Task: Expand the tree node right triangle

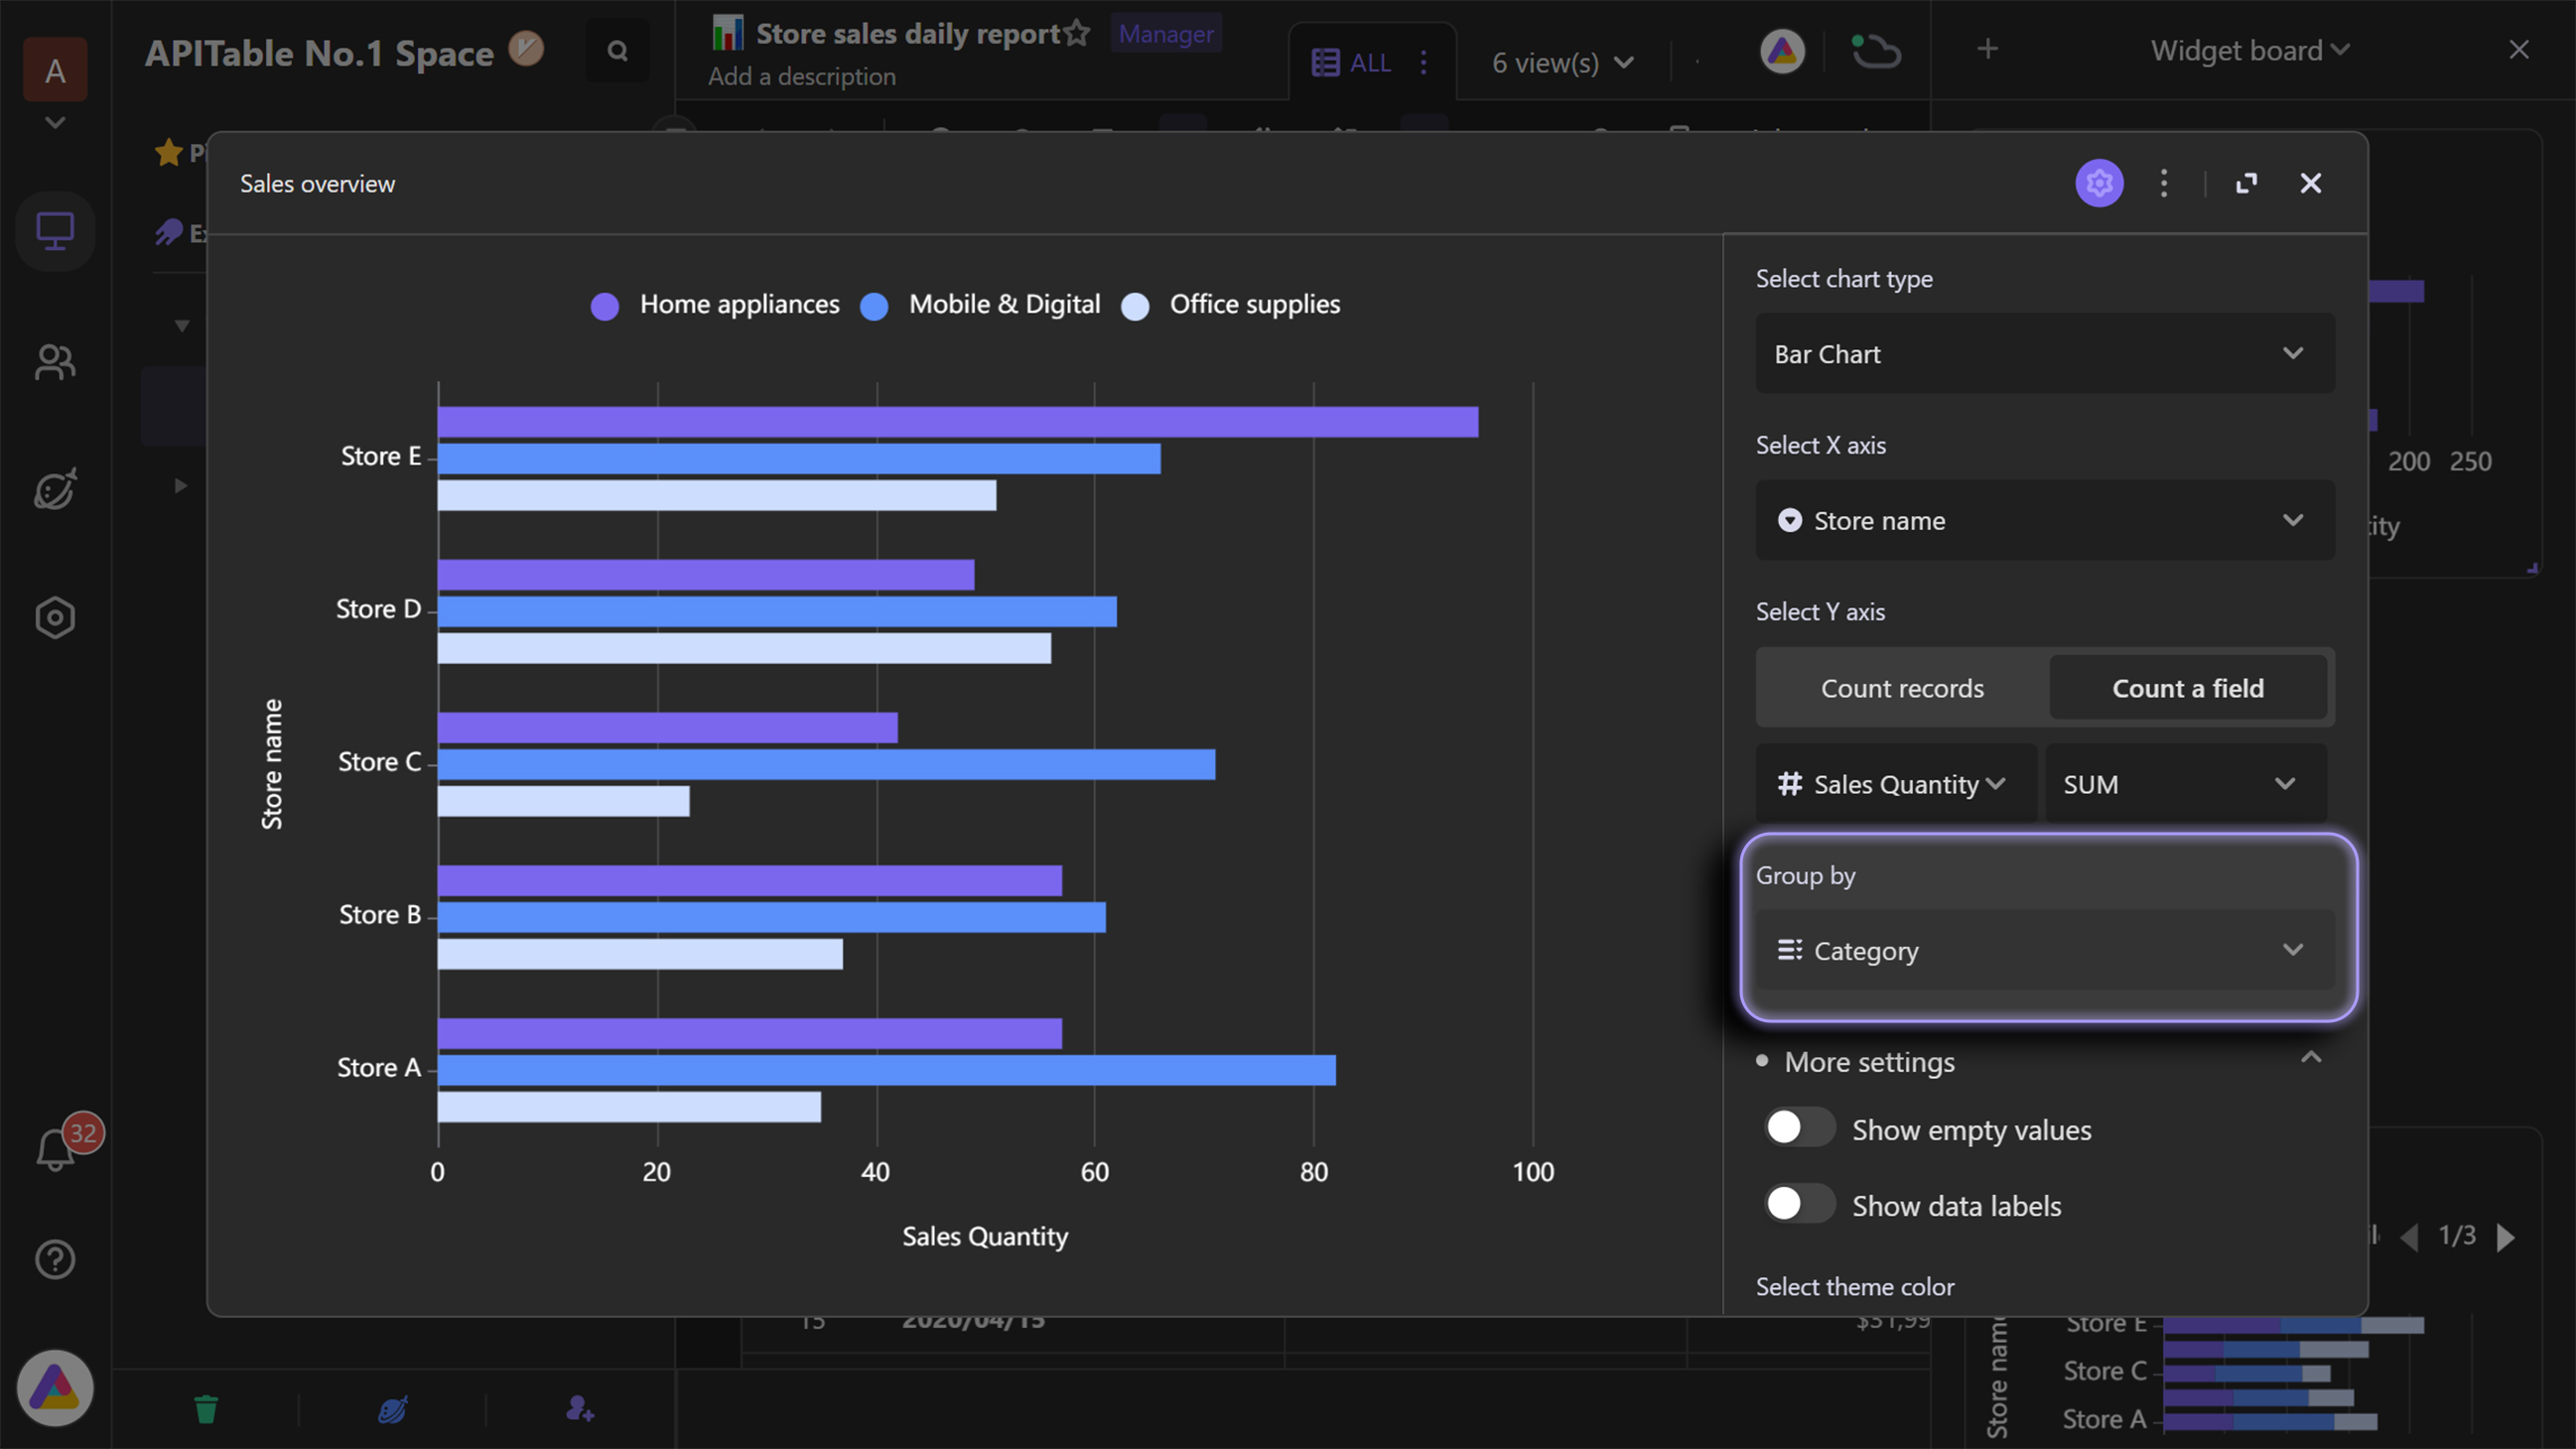Action: tap(180, 486)
